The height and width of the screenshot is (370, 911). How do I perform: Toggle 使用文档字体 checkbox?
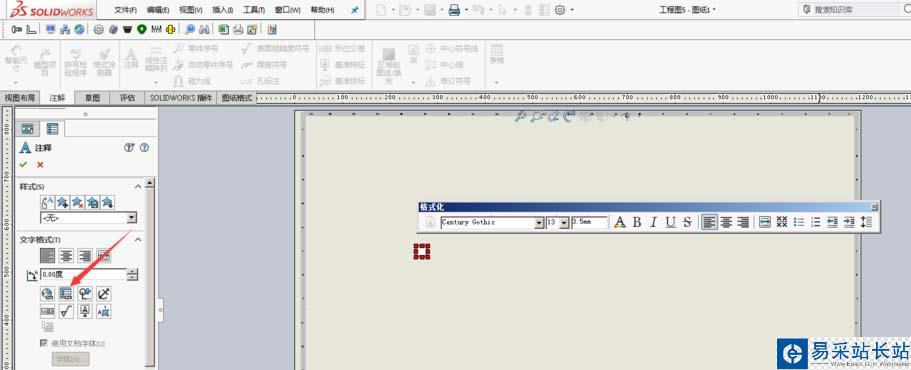[x=43, y=343]
